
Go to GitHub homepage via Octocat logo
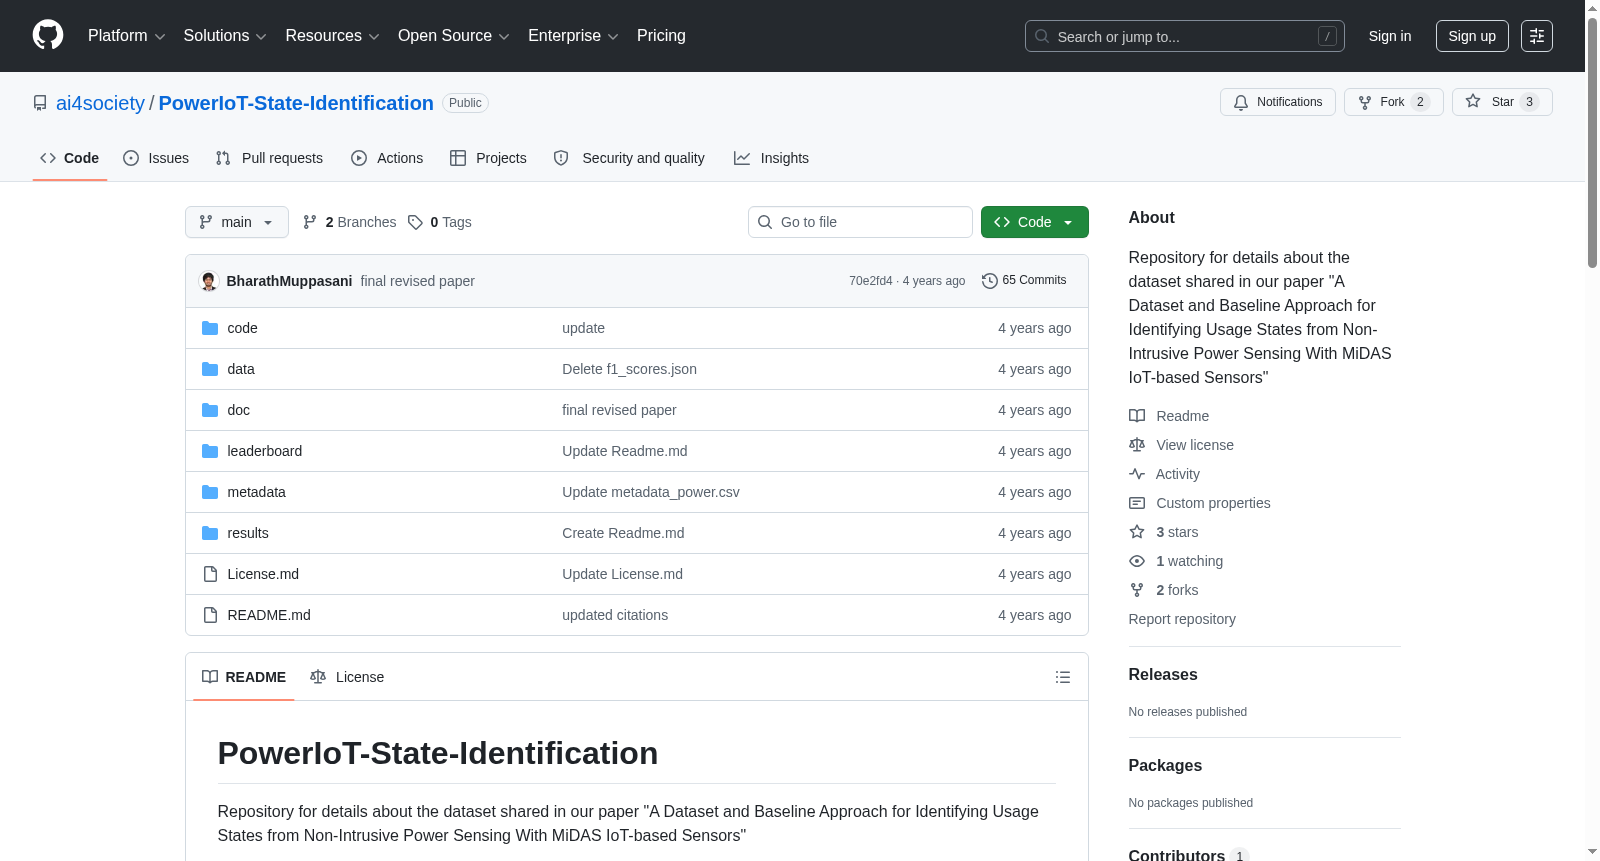pos(48,35)
